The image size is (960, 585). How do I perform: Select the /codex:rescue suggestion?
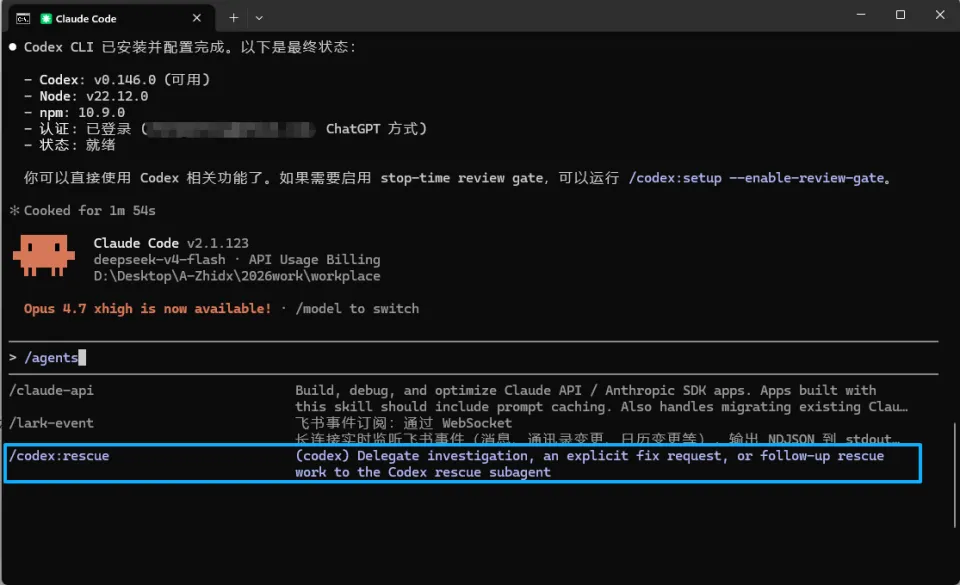[463, 464]
